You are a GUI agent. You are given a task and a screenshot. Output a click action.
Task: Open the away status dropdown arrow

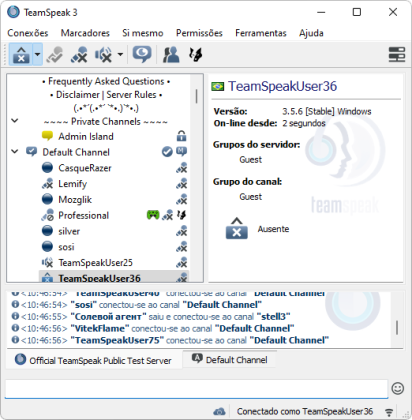[37, 54]
